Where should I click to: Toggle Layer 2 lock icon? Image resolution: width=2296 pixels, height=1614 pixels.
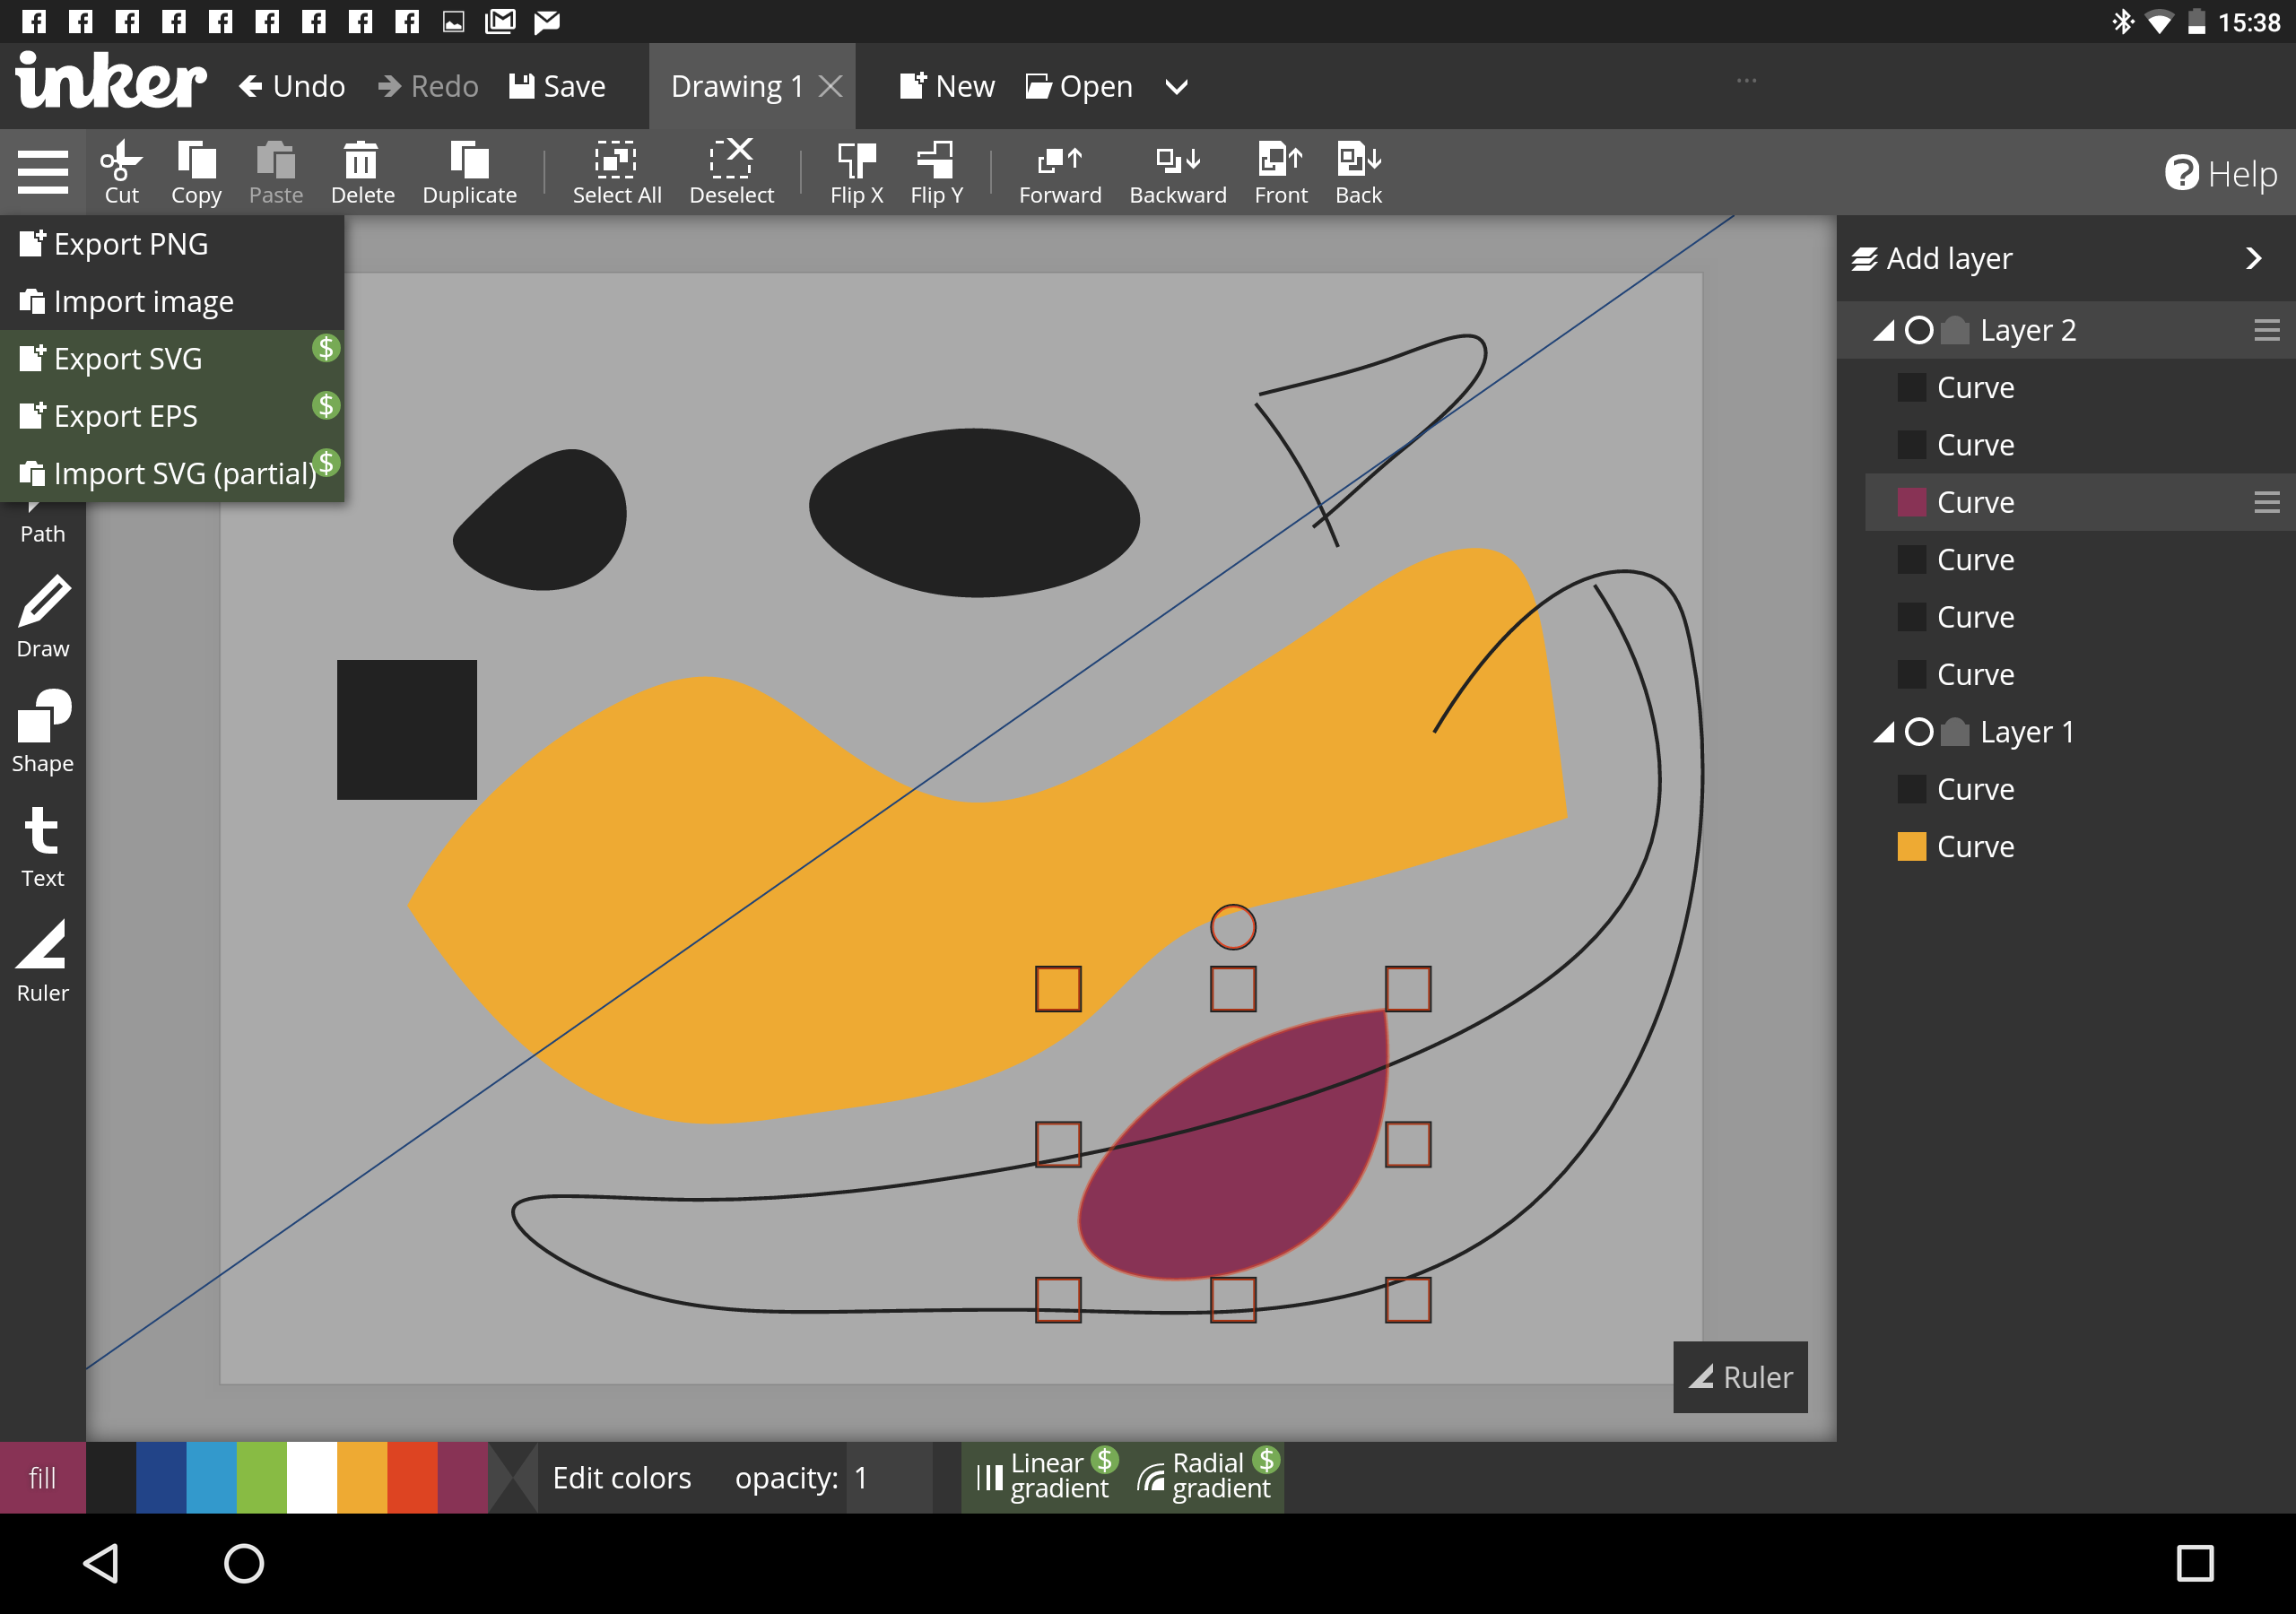(1955, 330)
